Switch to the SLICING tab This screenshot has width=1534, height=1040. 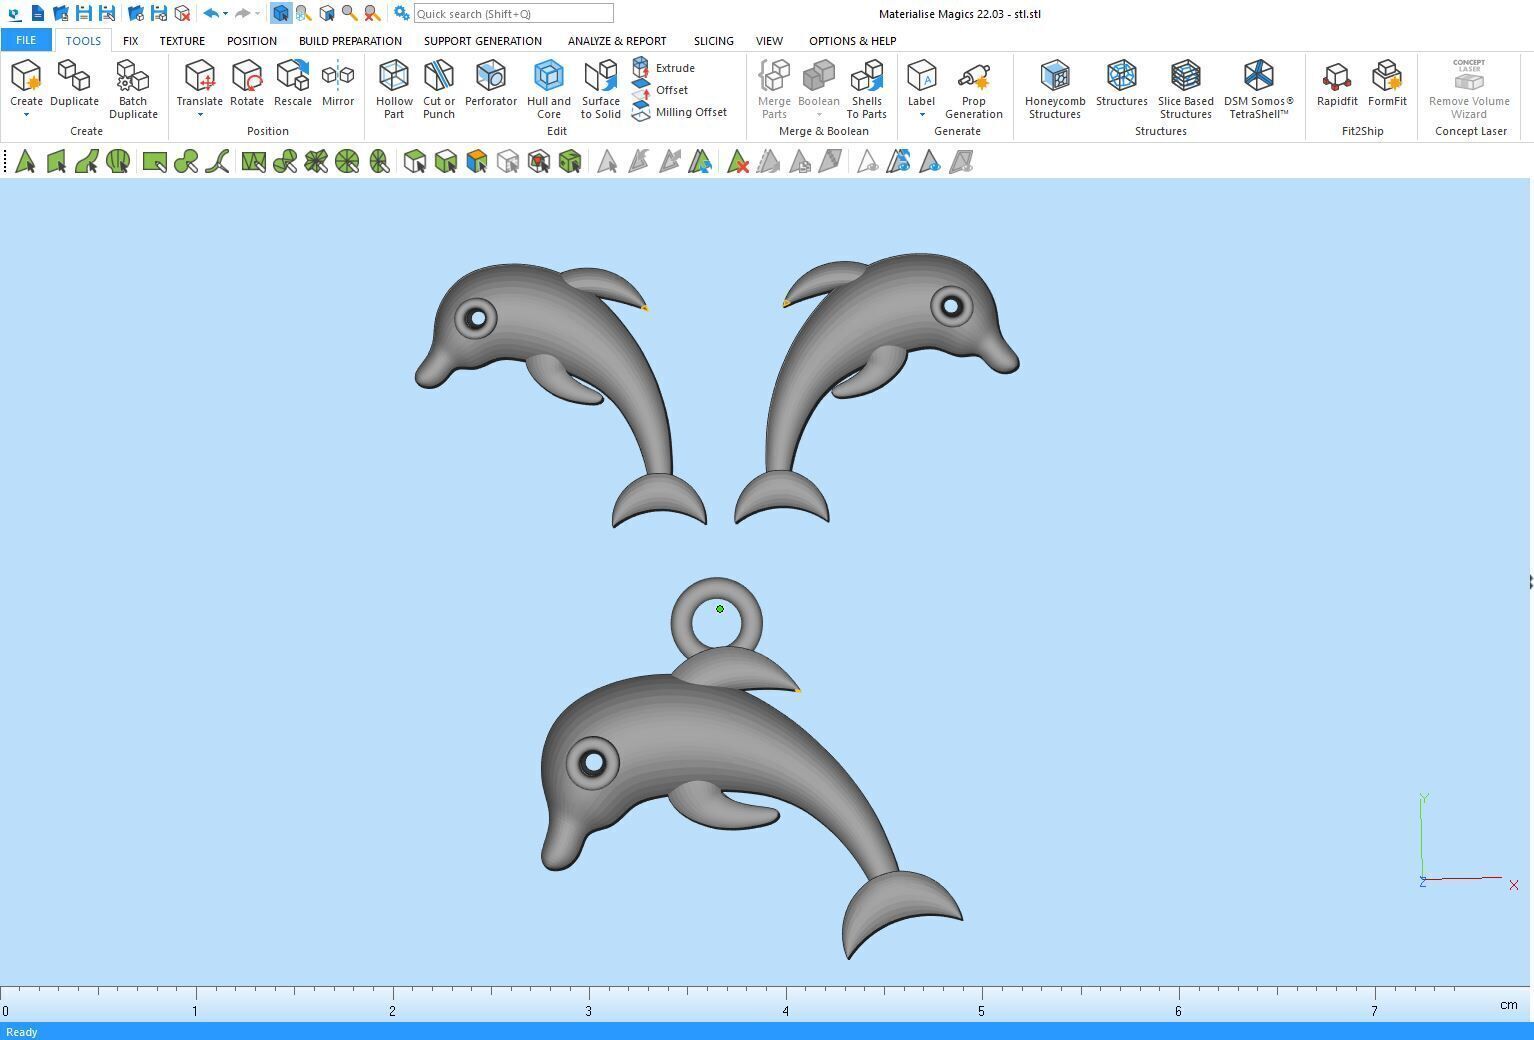coord(713,41)
